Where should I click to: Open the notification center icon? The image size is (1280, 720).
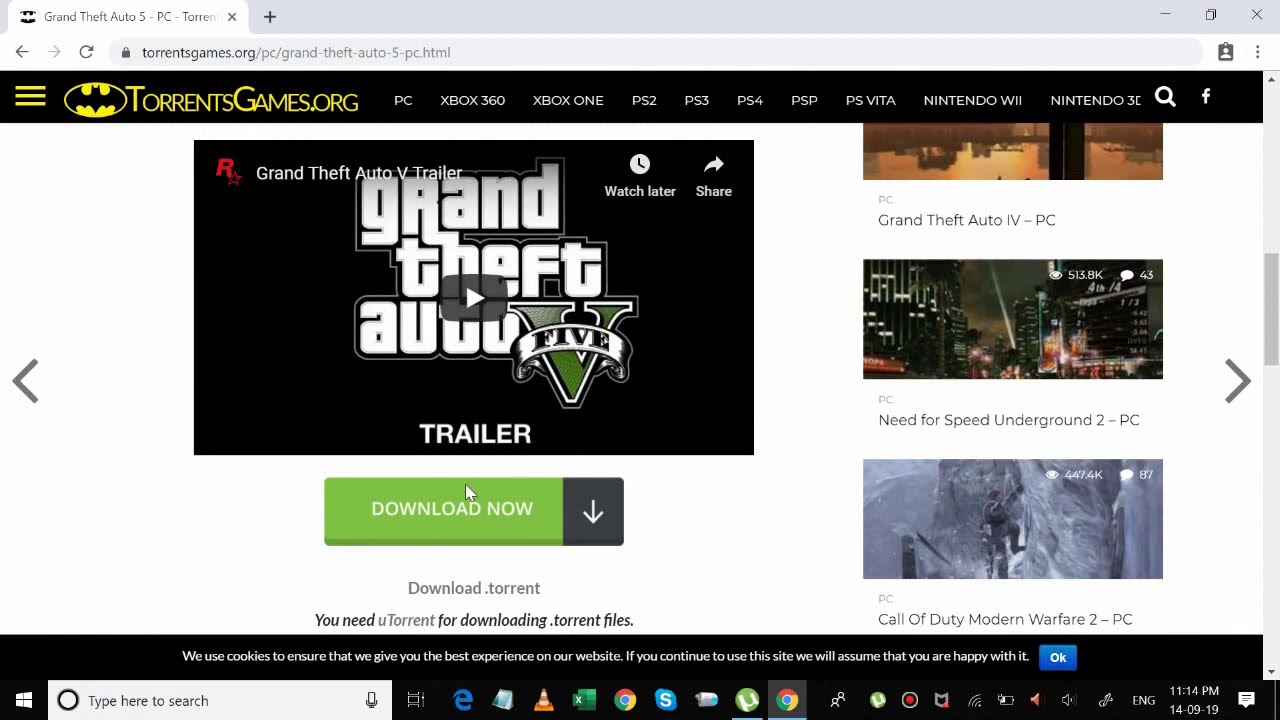1246,700
